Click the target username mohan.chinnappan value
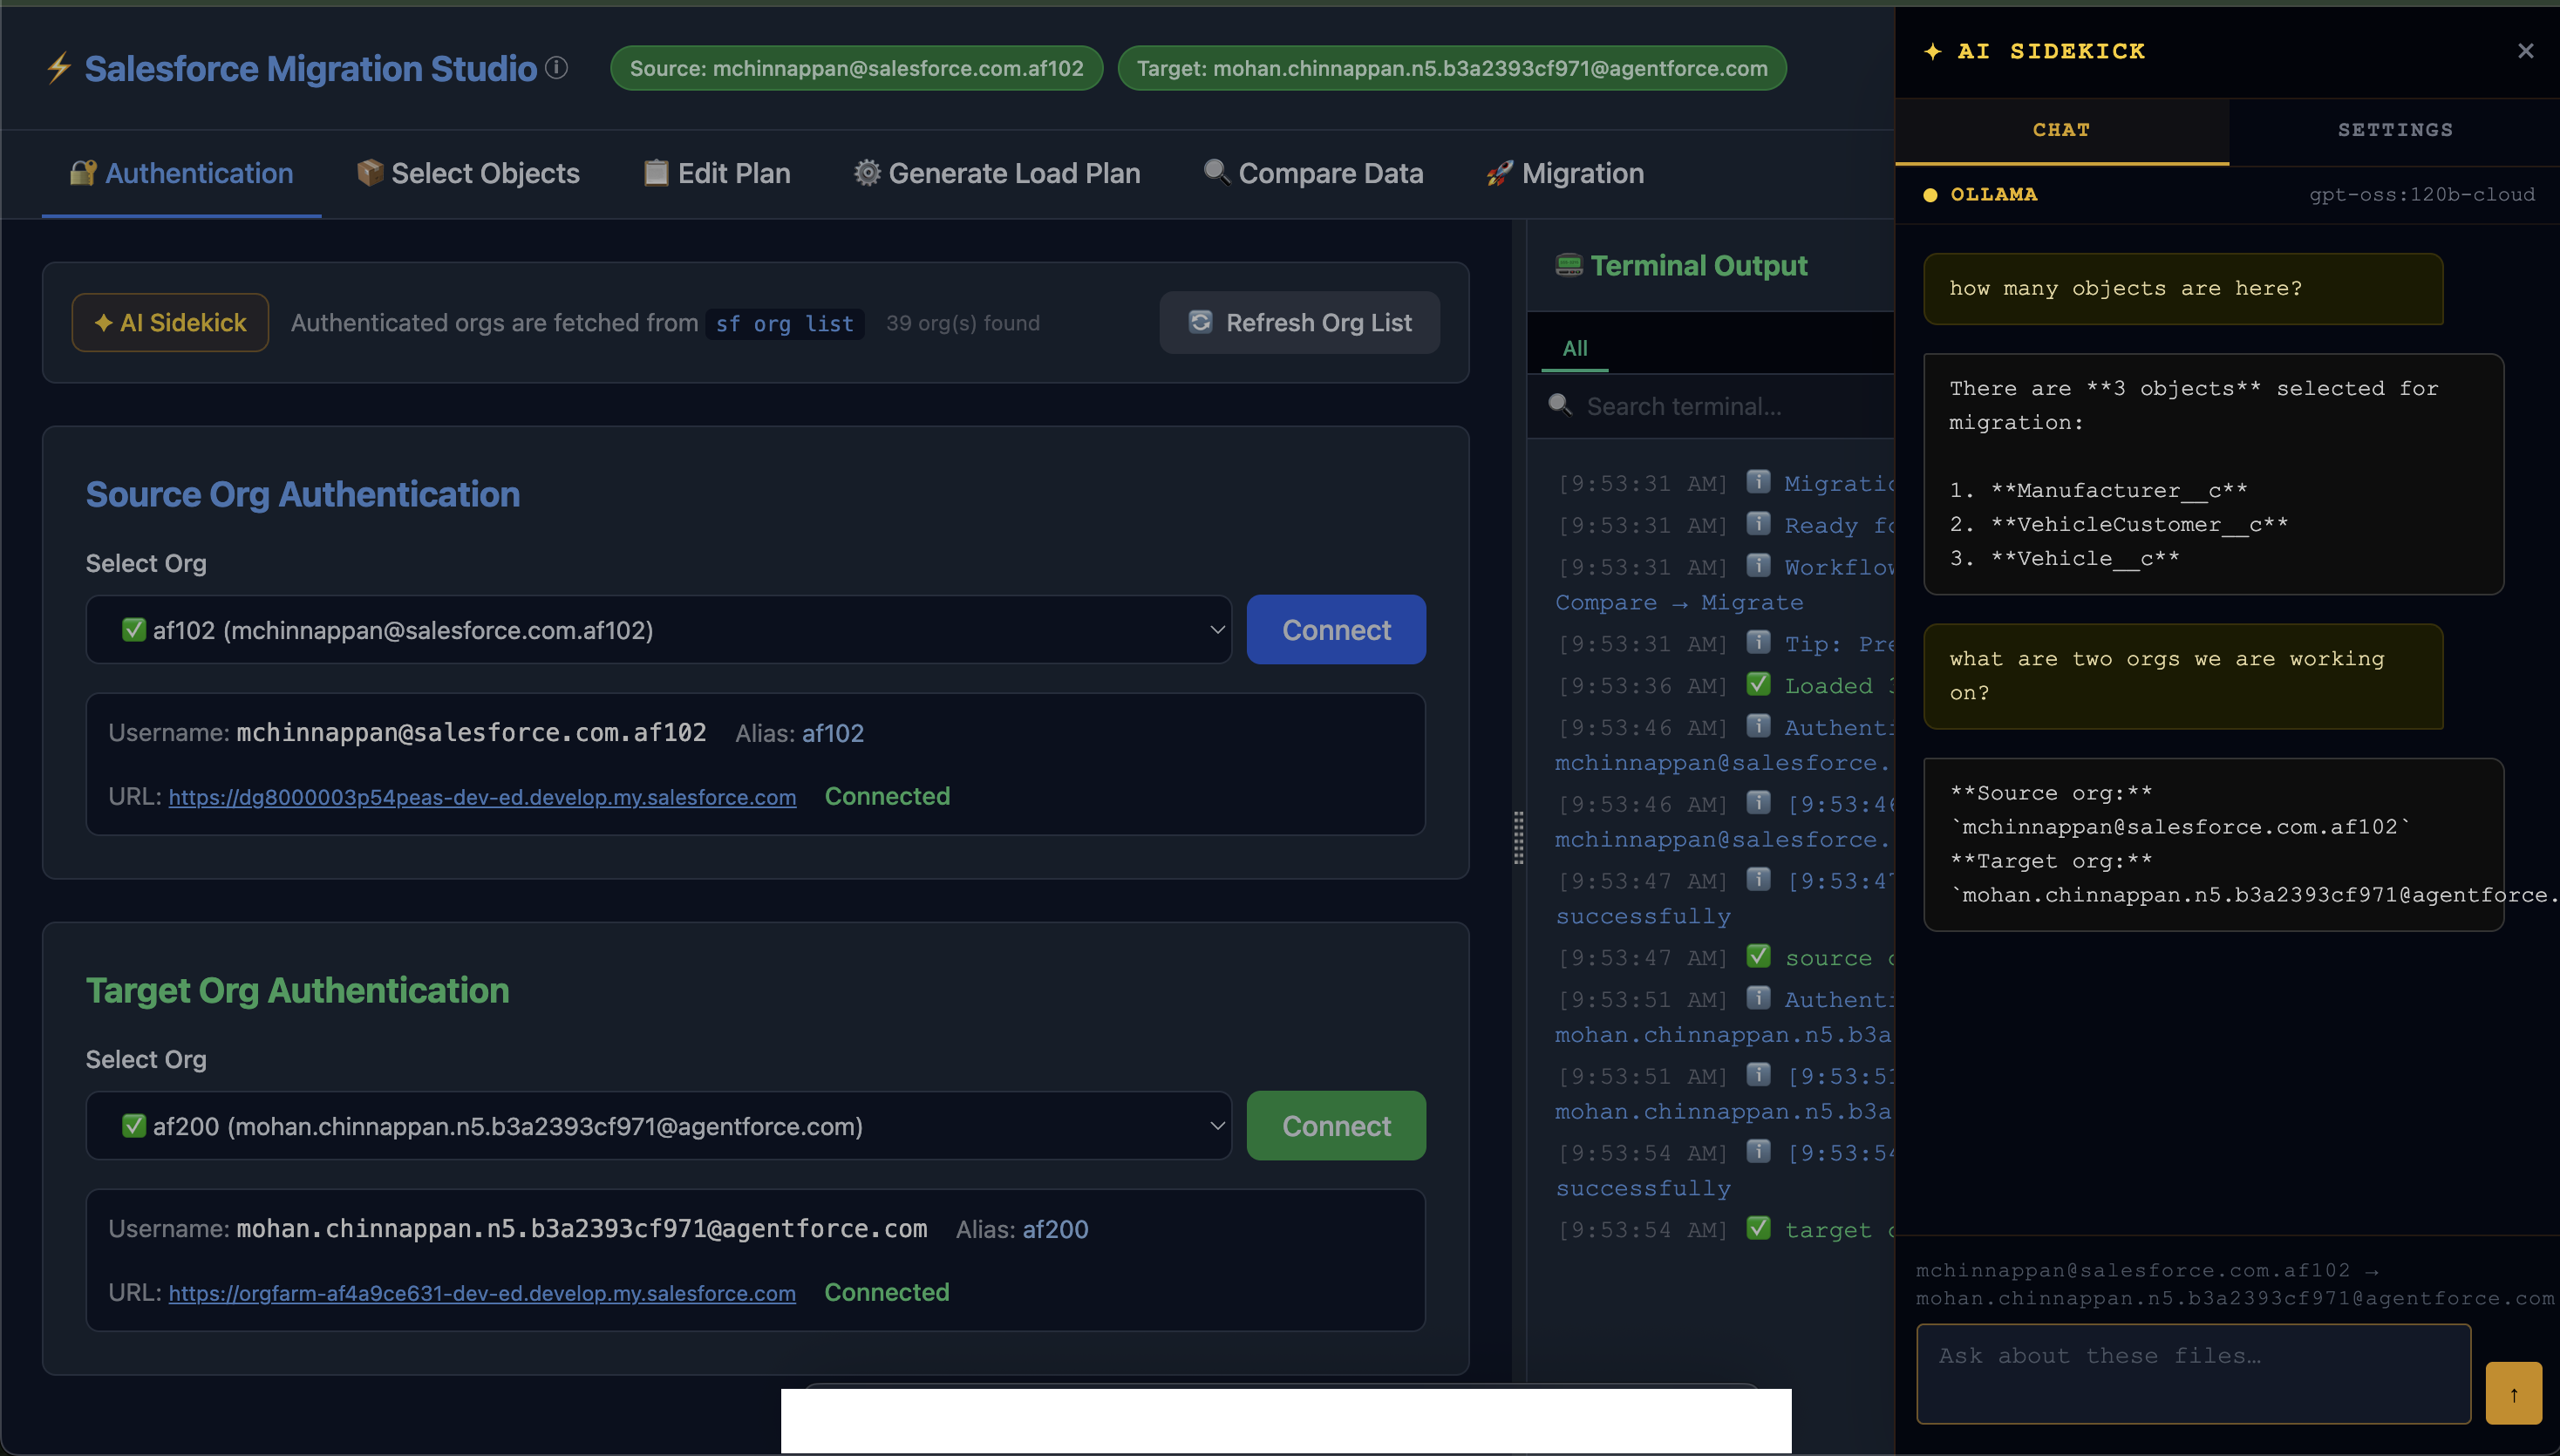Screen dimensions: 2560x1456 click(582, 1229)
